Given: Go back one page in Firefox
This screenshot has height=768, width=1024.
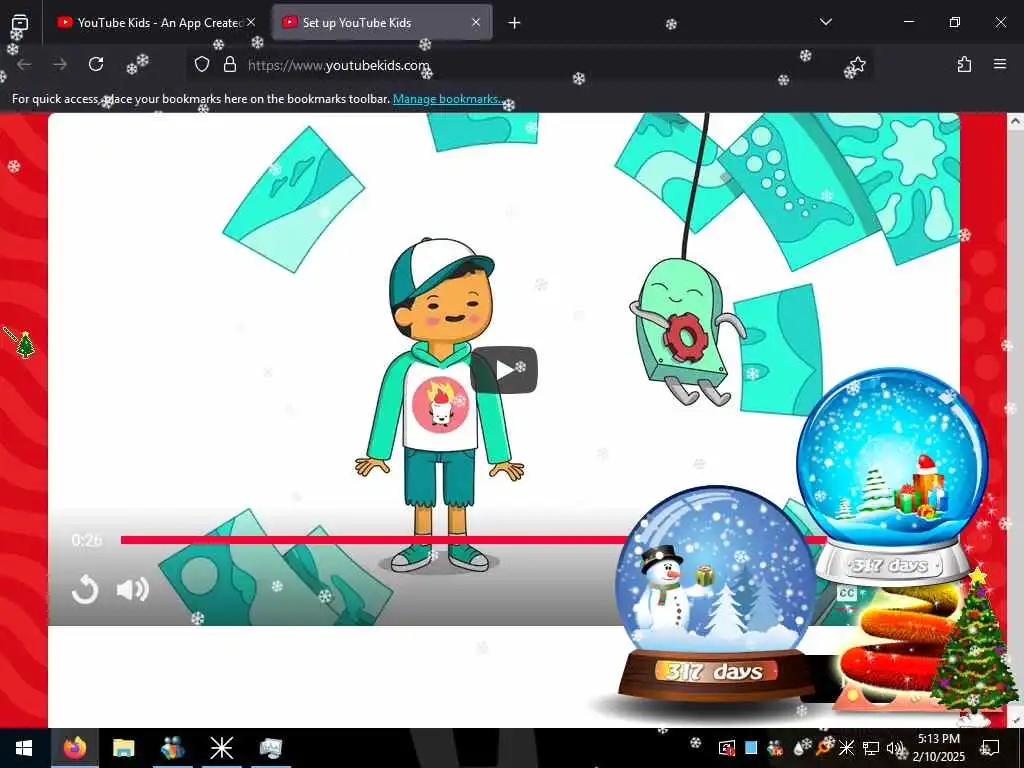Looking at the screenshot, I should 24,64.
